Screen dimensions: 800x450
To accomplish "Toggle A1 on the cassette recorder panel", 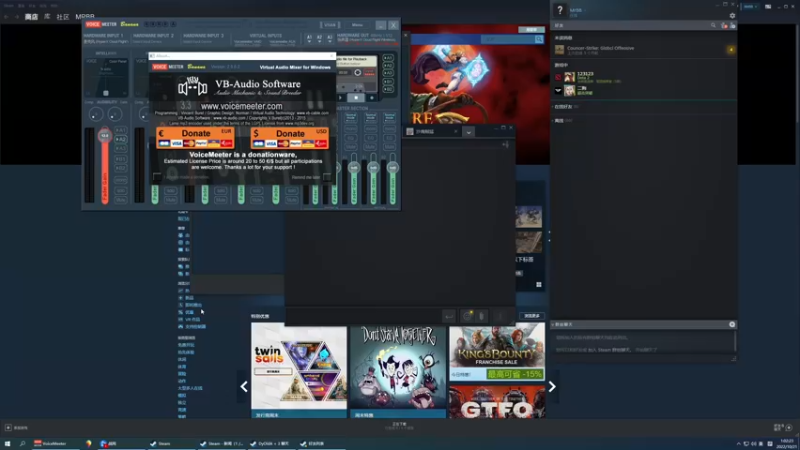I will pyautogui.click(x=388, y=58).
